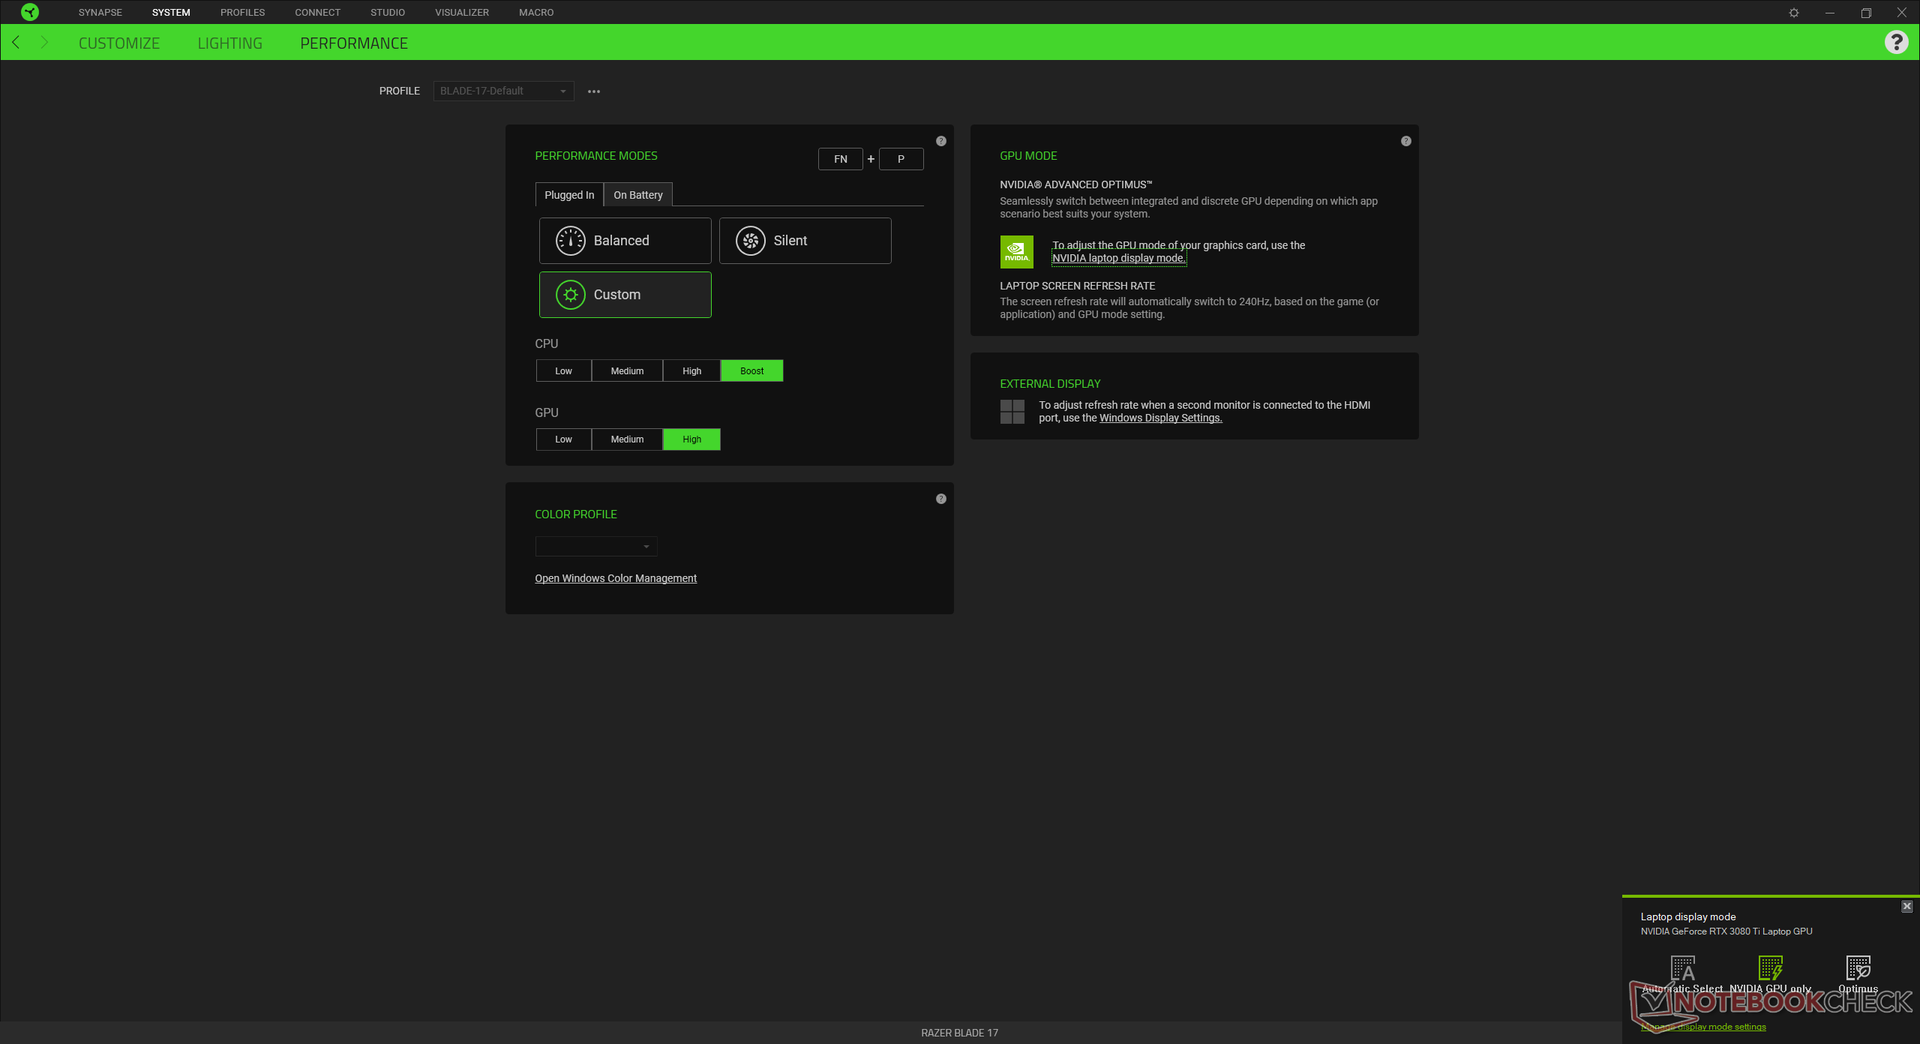
Task: Set CPU to Boost
Action: pos(752,371)
